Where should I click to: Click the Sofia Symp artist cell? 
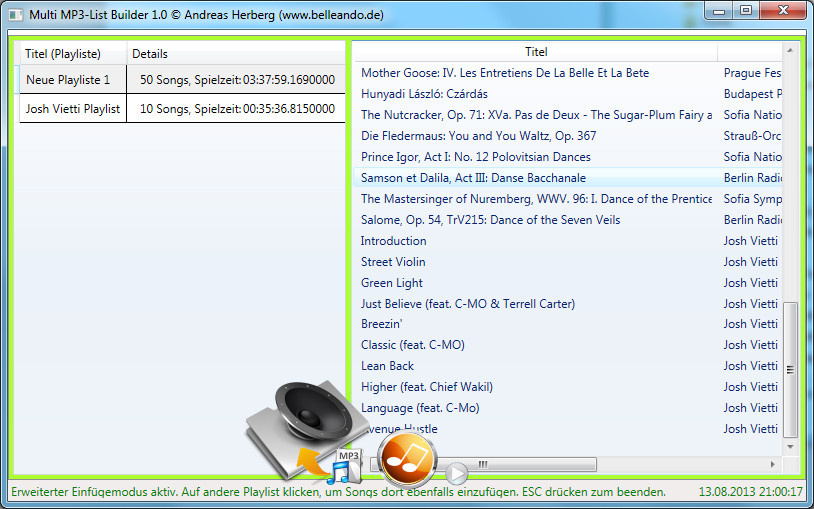tap(752, 199)
